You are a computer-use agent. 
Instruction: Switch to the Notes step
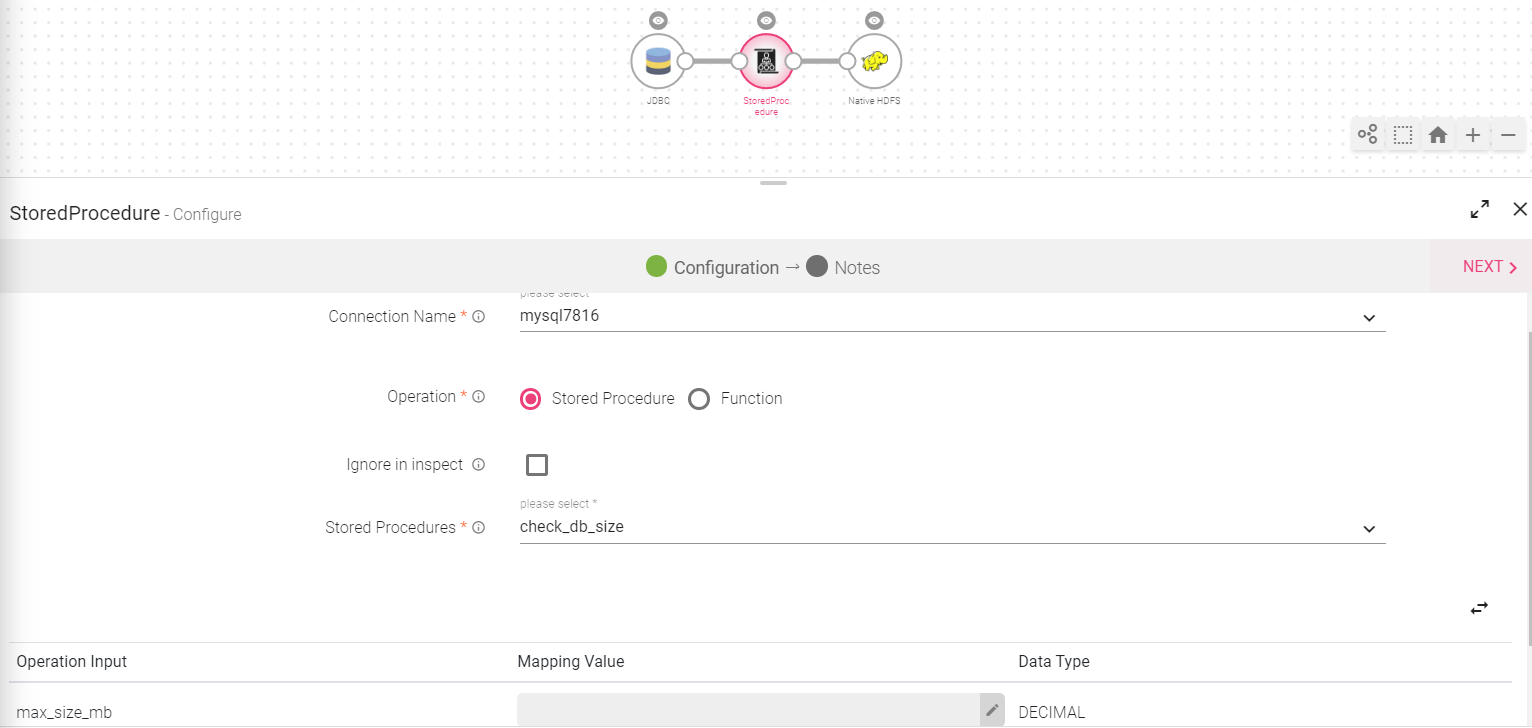pos(843,267)
